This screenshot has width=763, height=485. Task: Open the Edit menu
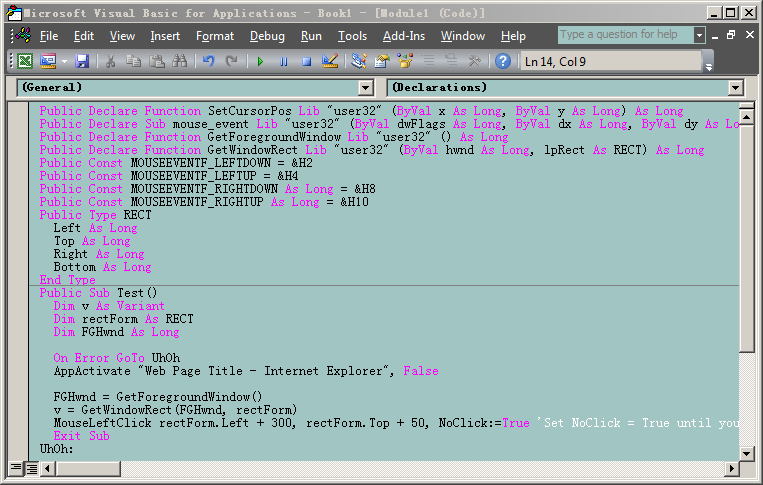[x=84, y=36]
